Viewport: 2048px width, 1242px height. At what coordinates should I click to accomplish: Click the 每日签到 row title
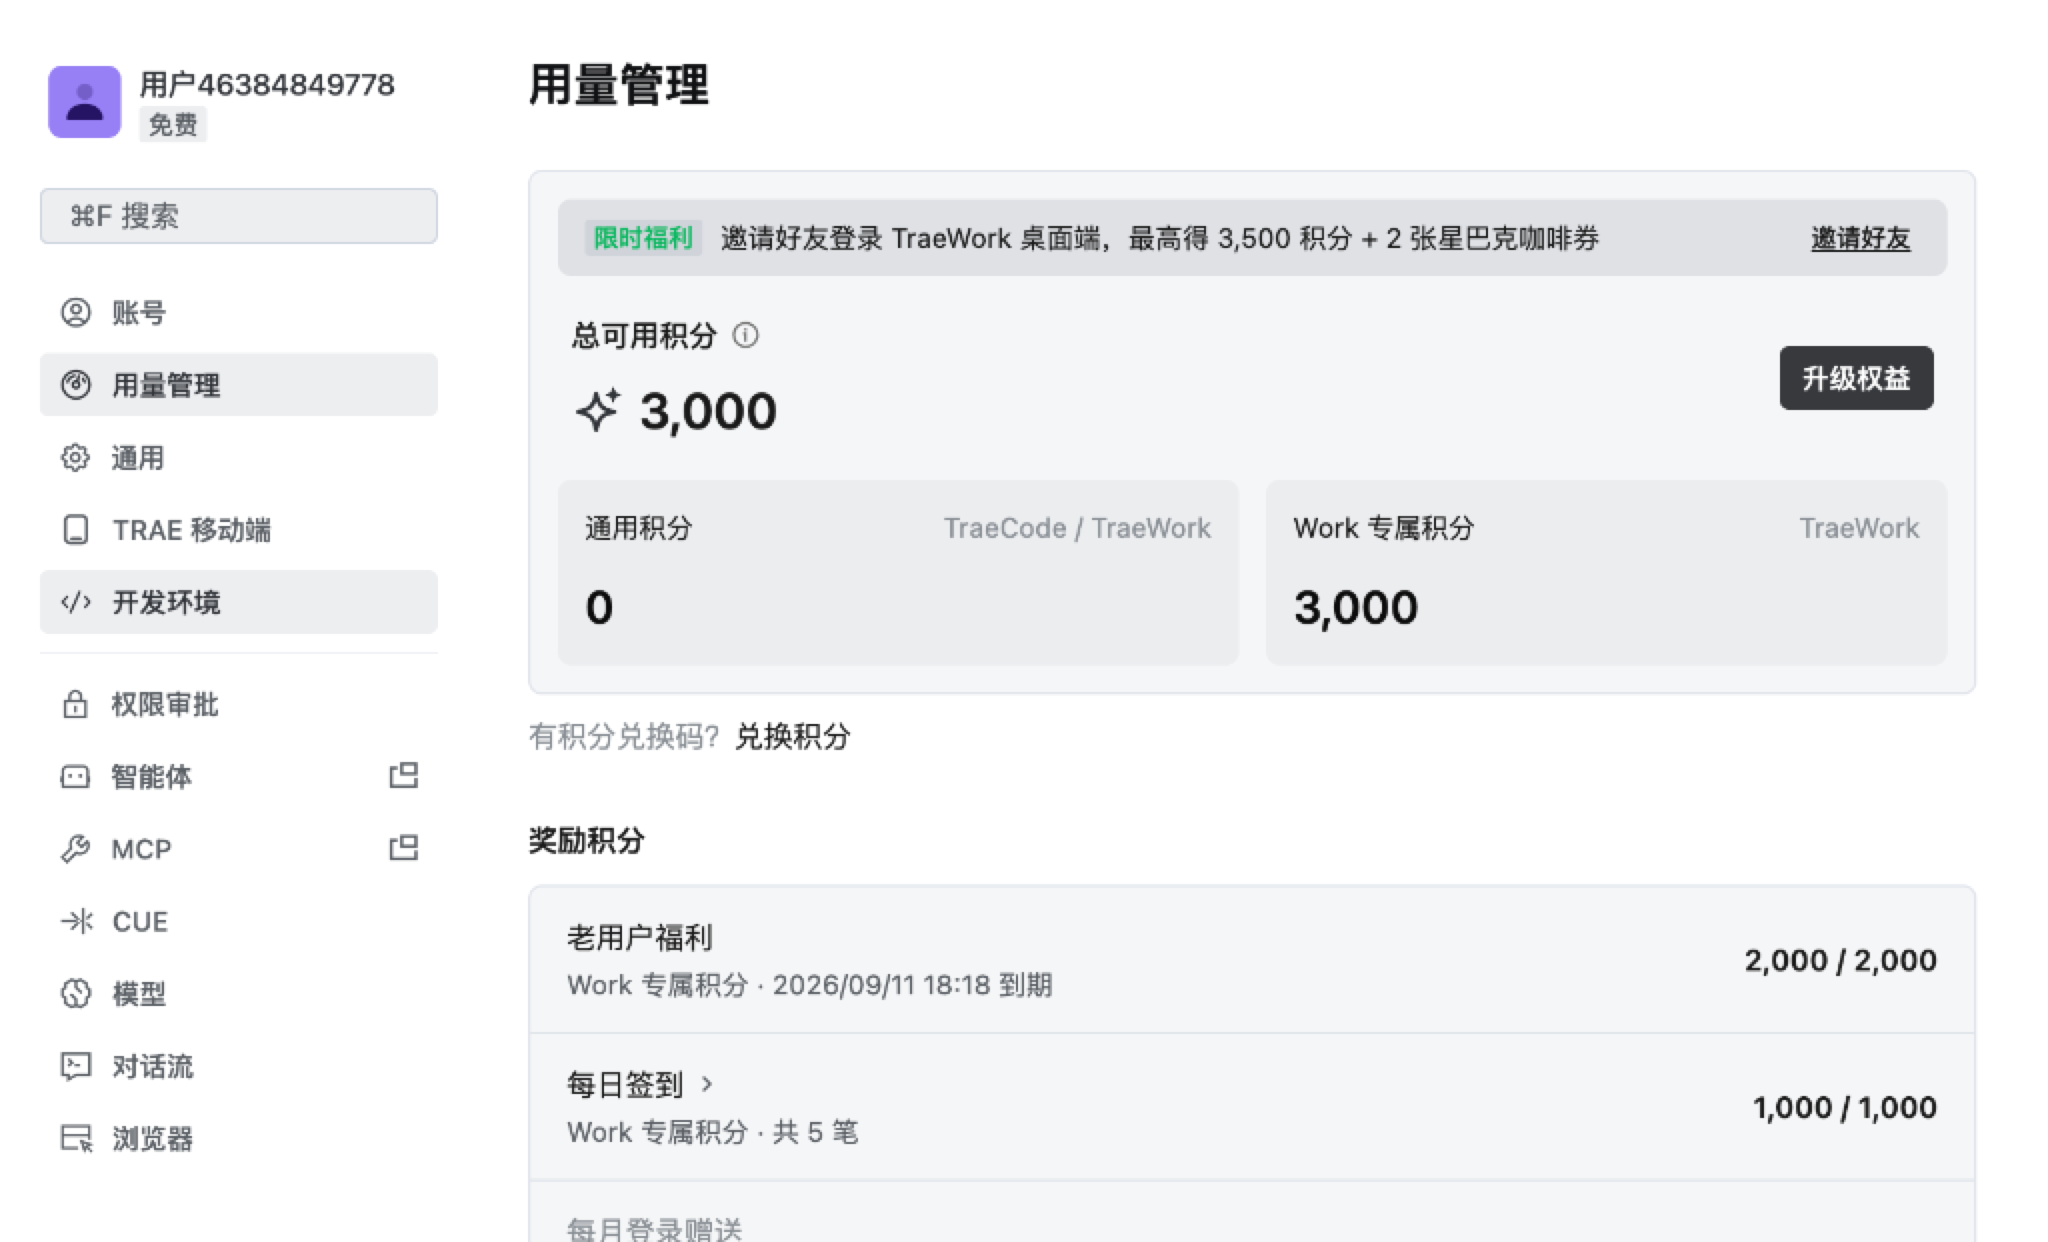(x=625, y=1084)
